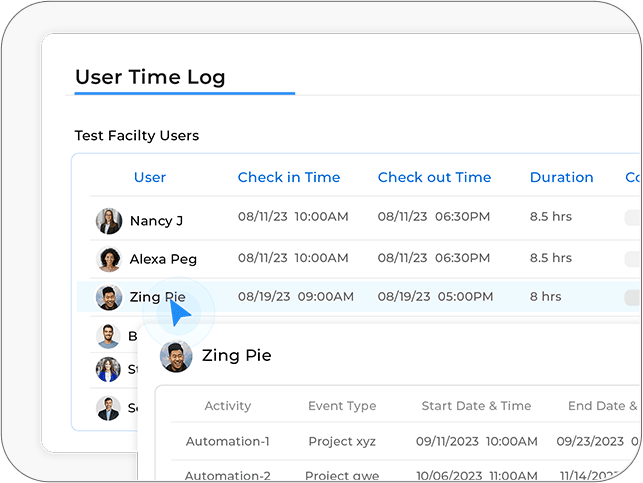Toggle the switch in Alexa Peg's row

[x=633, y=259]
